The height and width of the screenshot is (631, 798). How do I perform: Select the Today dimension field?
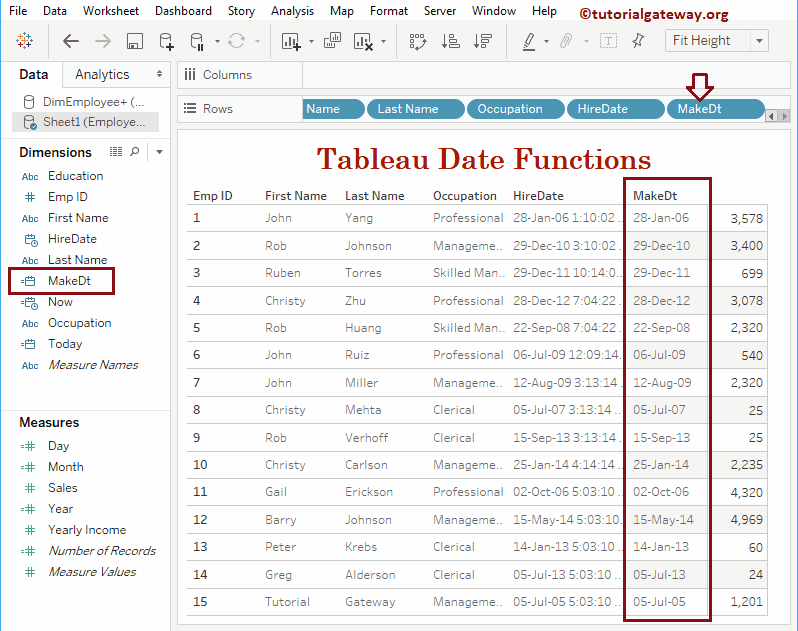tap(65, 344)
